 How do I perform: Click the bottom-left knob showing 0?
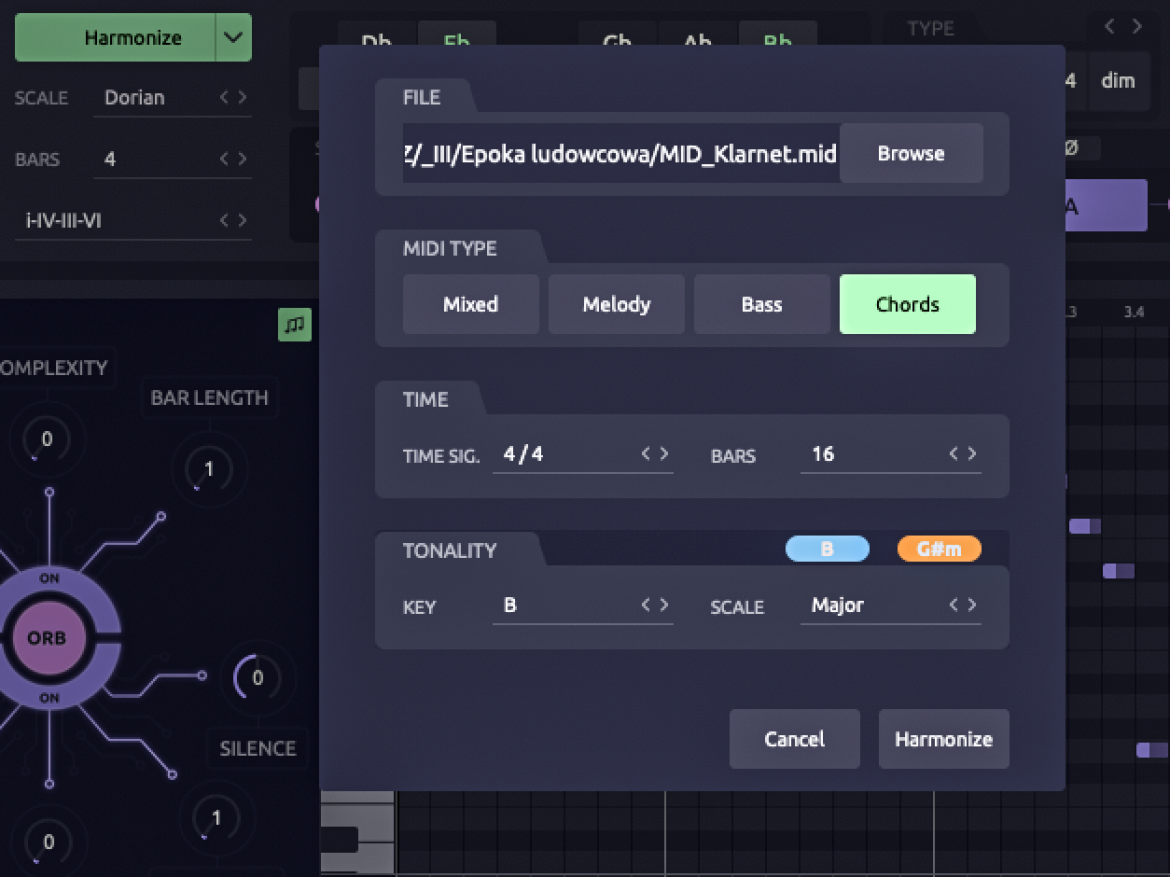(x=48, y=842)
